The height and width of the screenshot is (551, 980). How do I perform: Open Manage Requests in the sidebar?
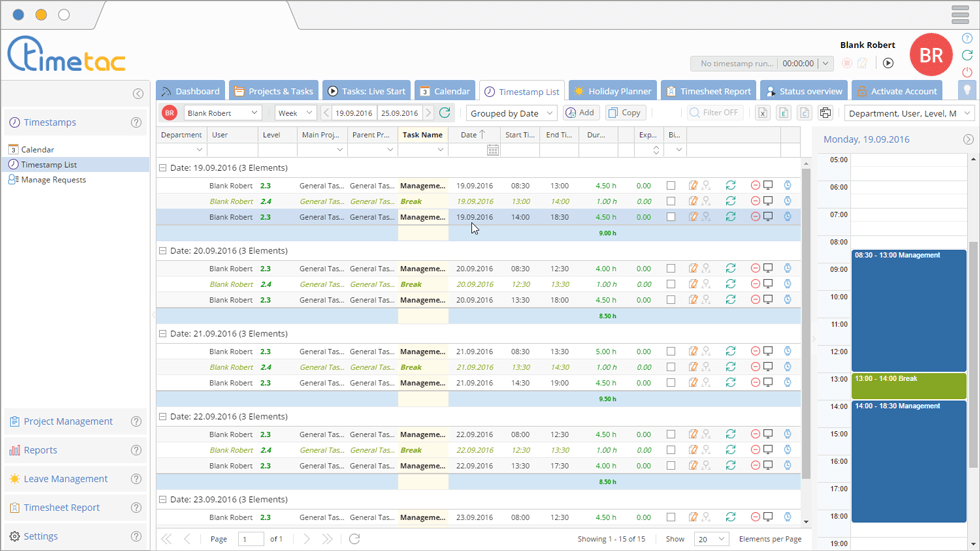(x=53, y=180)
